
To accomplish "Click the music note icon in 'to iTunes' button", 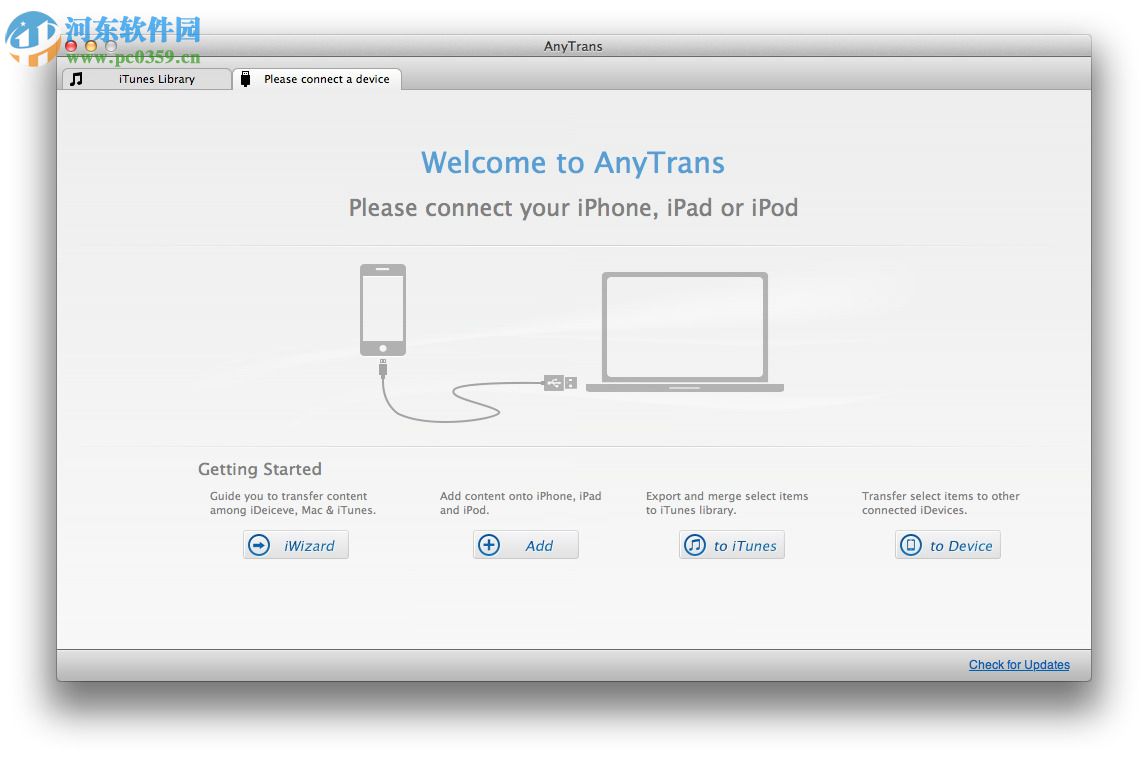I will (694, 545).
